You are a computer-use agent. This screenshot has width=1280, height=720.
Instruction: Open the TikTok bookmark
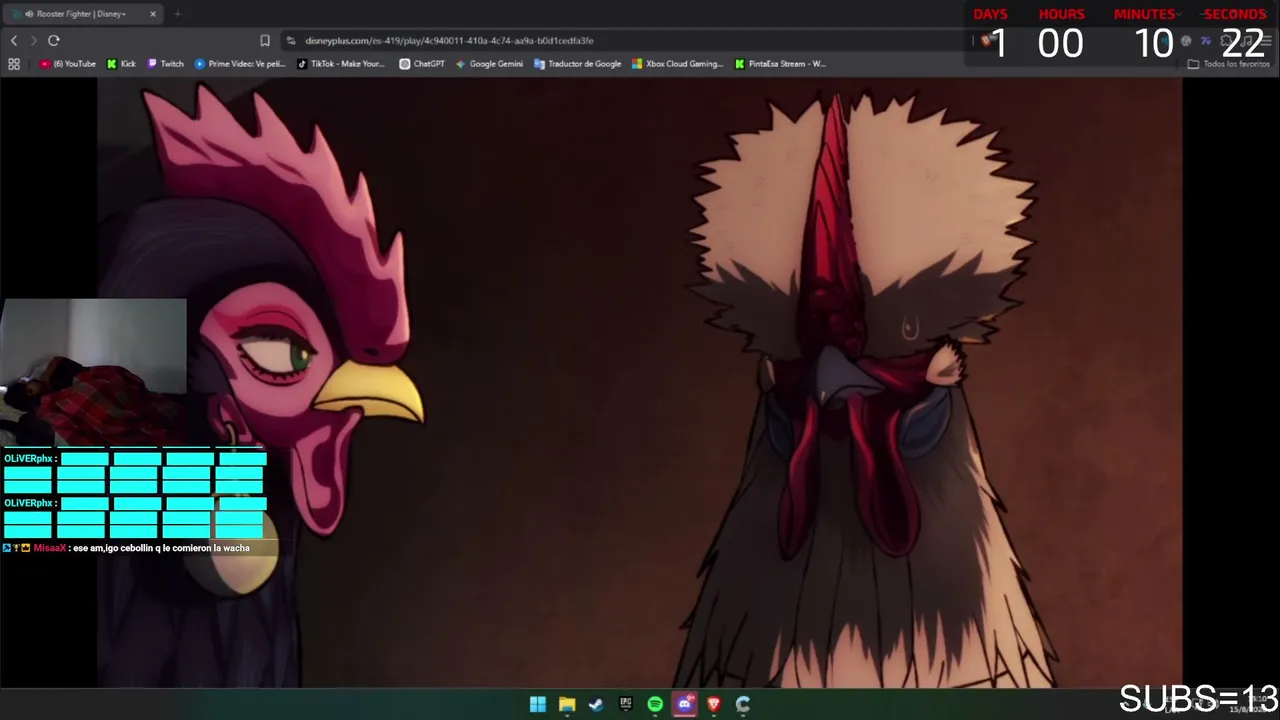coord(341,64)
